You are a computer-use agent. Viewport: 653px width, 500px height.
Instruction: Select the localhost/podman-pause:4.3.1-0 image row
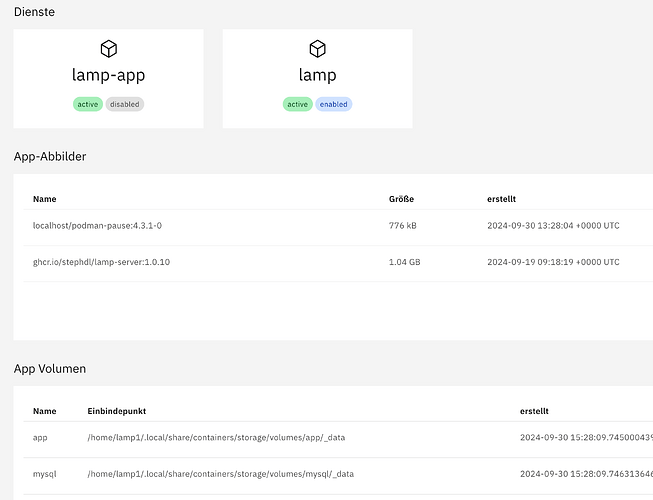coord(97,226)
